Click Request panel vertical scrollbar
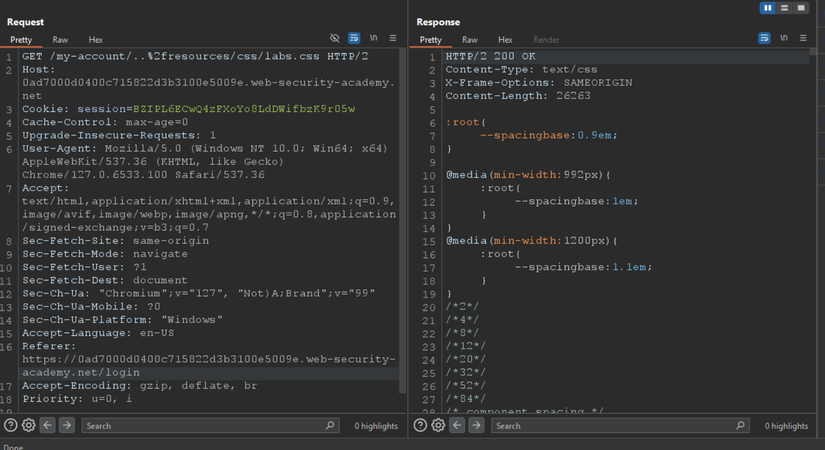The image size is (825, 450). [403, 221]
